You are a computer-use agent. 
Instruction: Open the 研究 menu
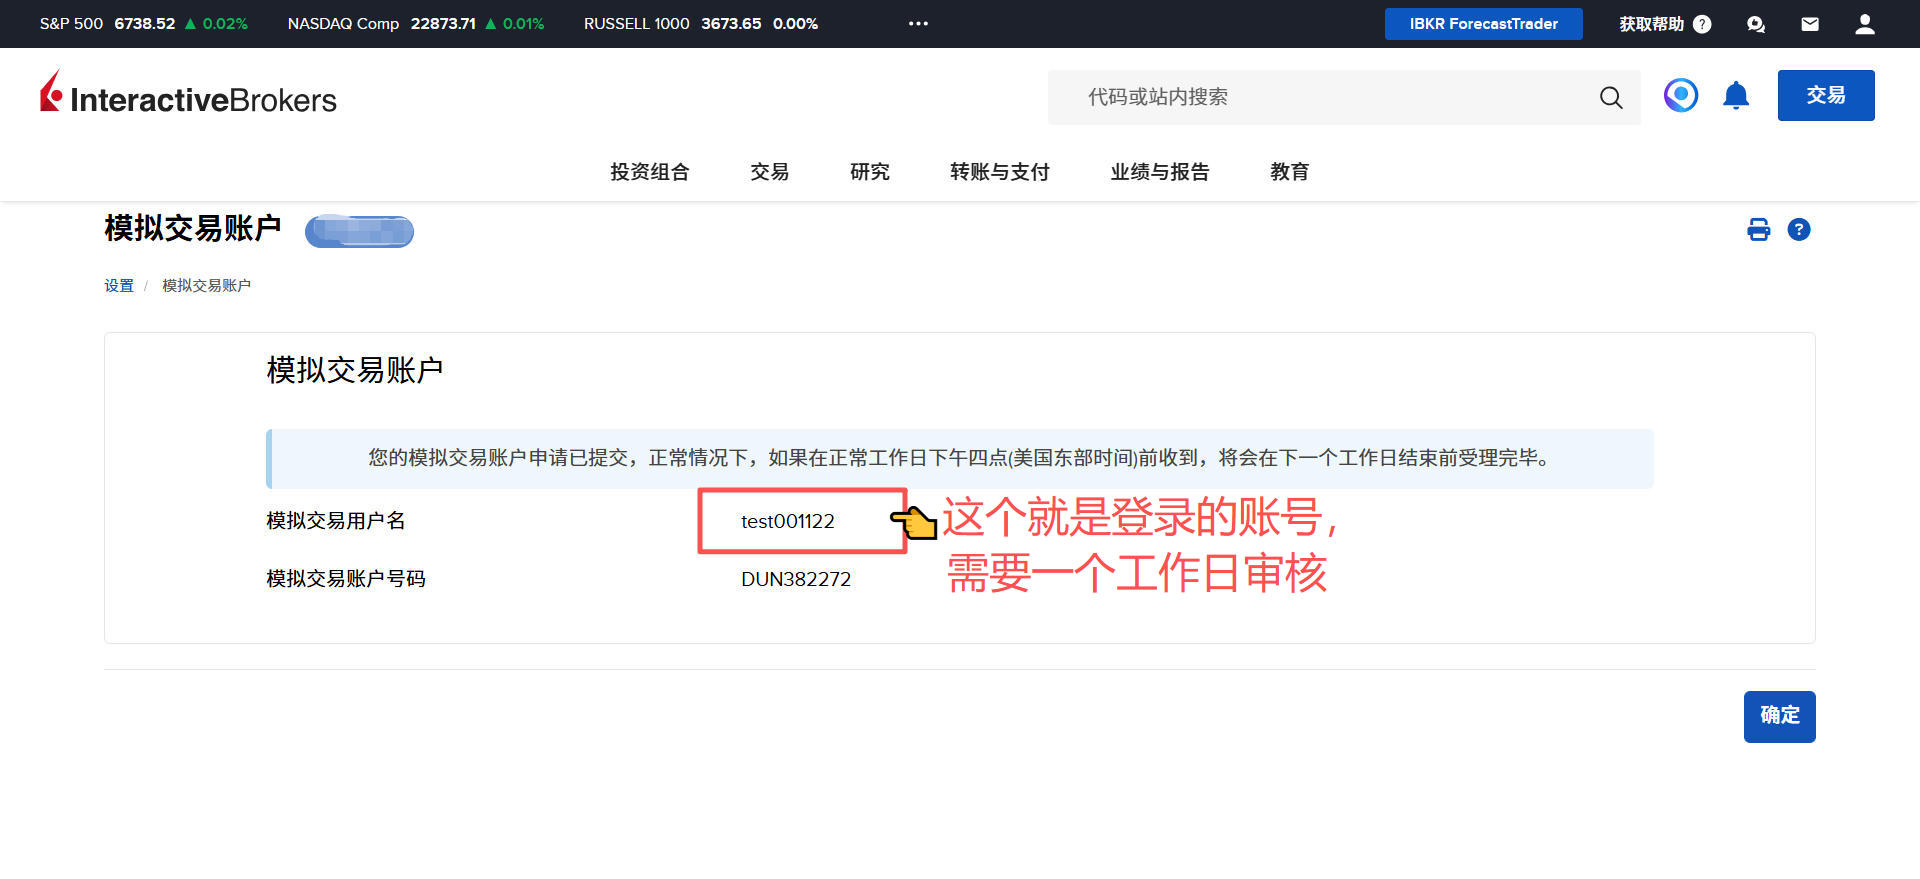869,172
